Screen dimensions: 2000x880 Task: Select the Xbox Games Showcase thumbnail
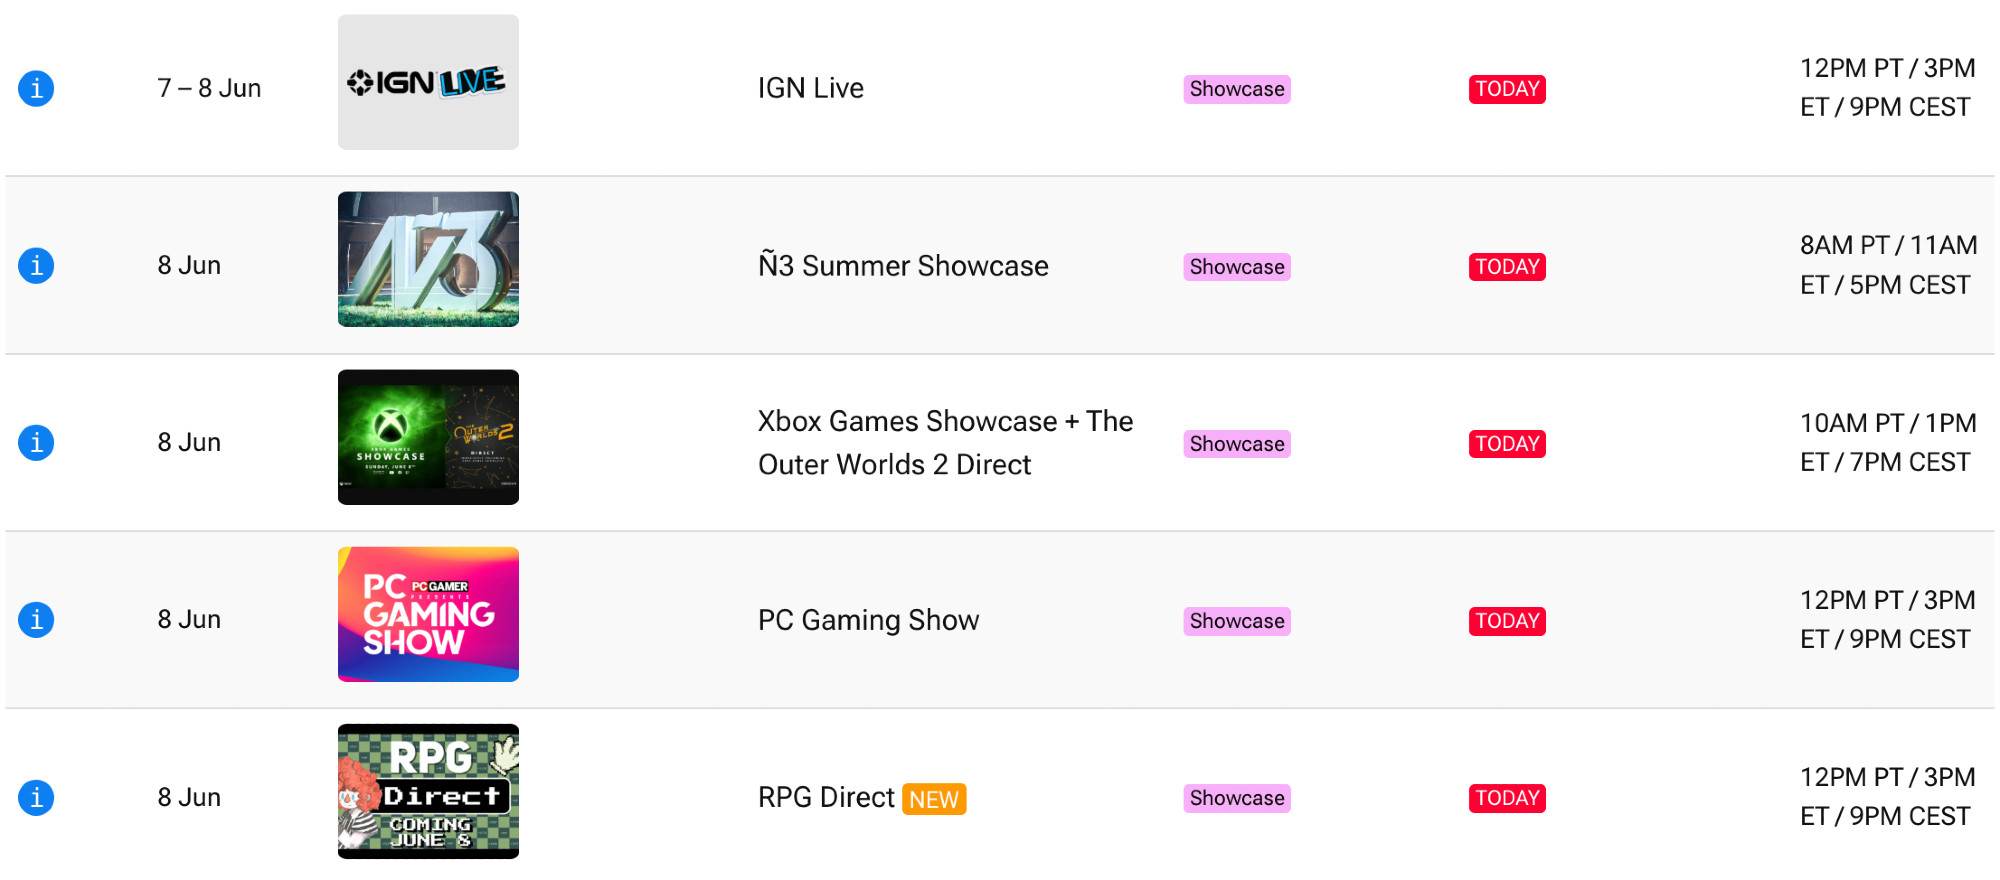click(x=428, y=437)
